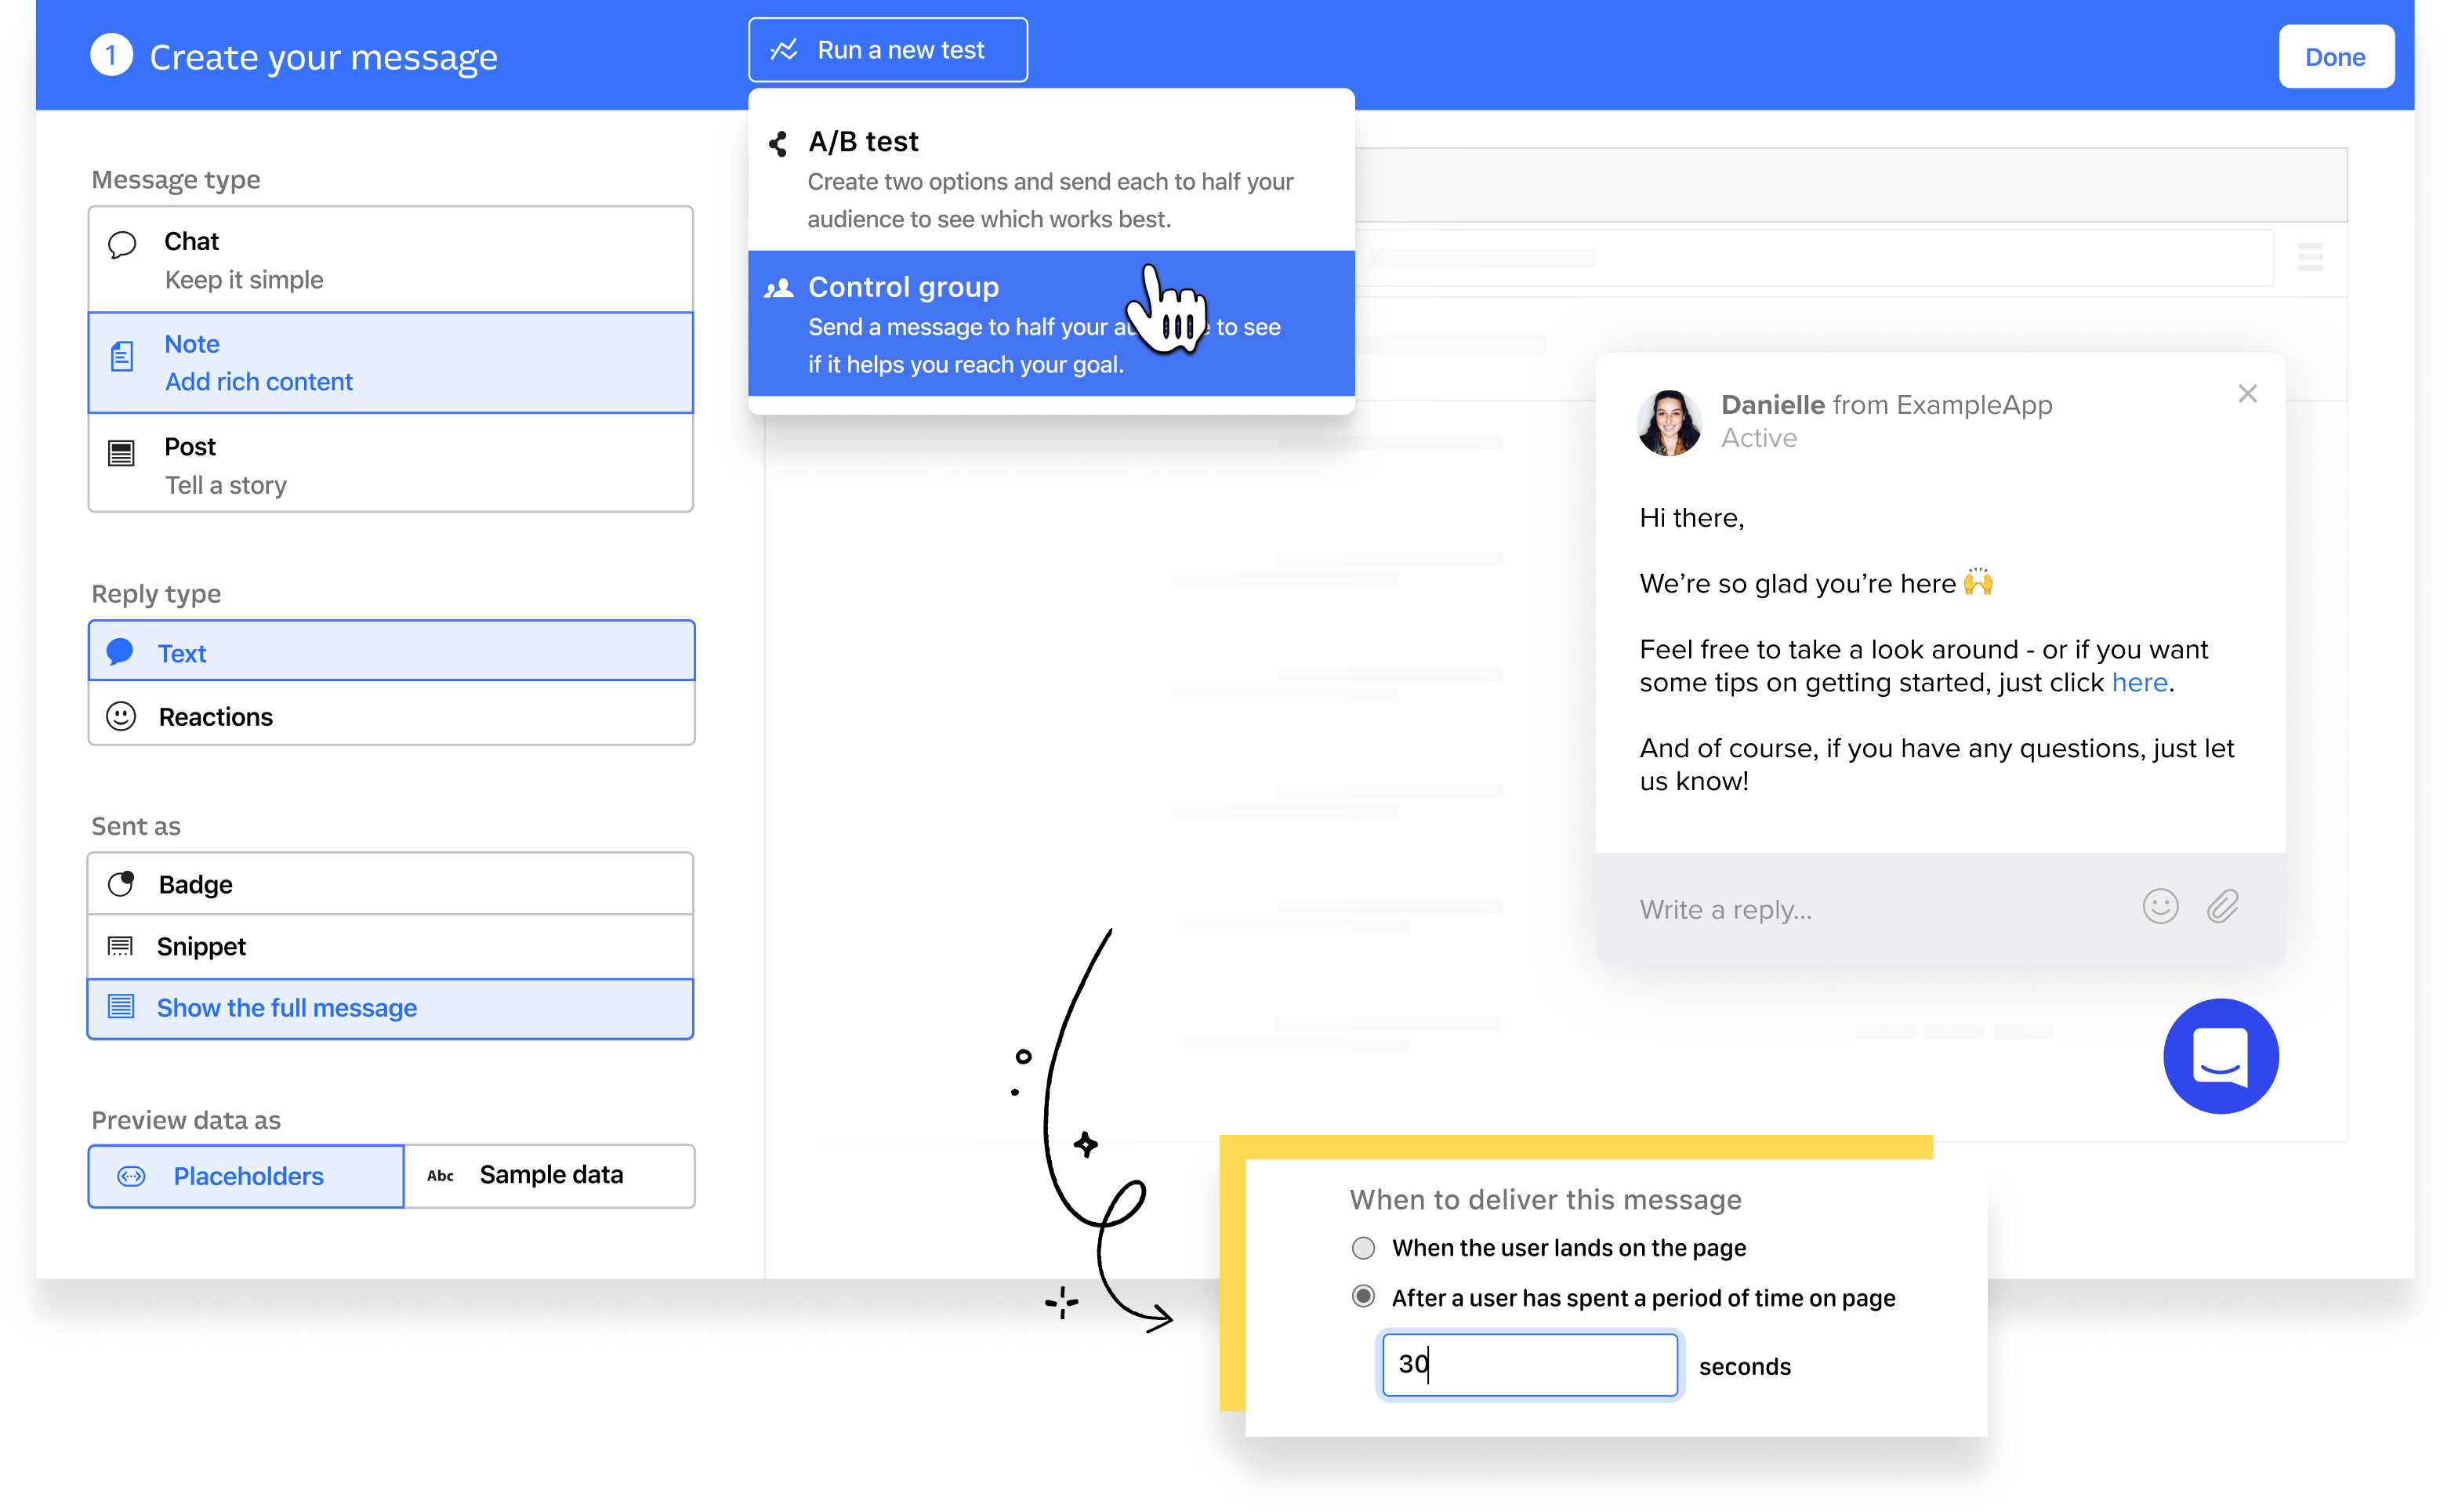2451x1512 pixels.
Task: Click the Control group icon
Action: point(779,287)
